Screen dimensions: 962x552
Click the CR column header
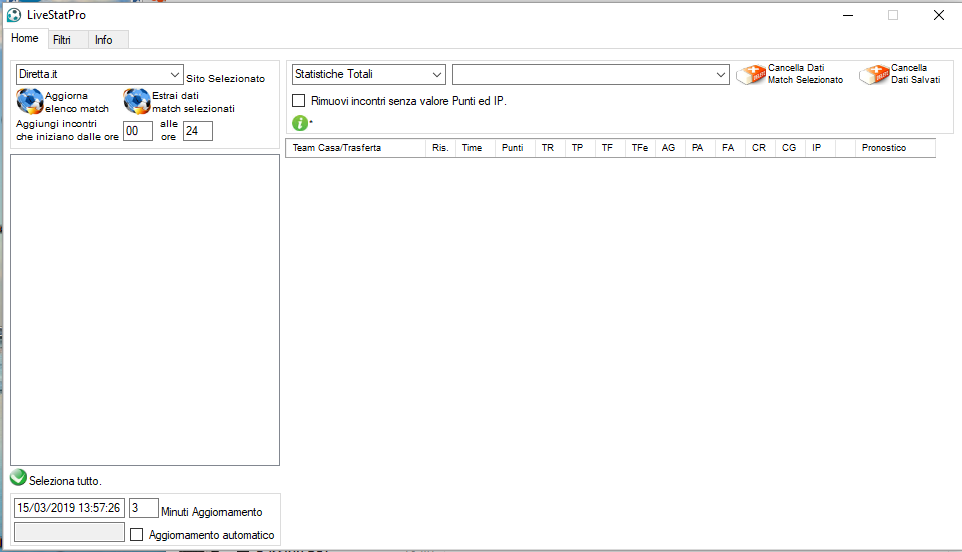tap(761, 148)
